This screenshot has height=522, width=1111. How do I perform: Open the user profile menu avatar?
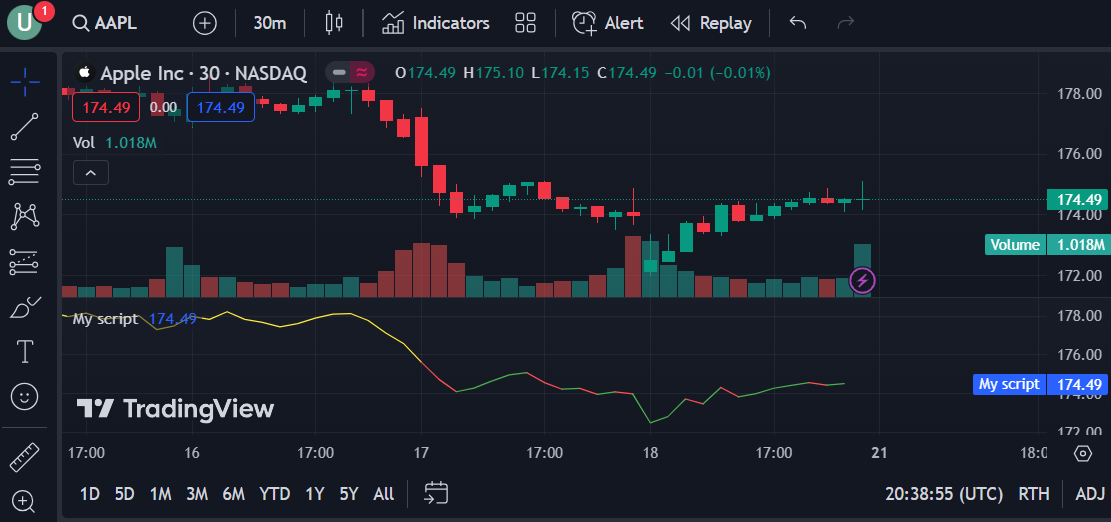click(24, 23)
